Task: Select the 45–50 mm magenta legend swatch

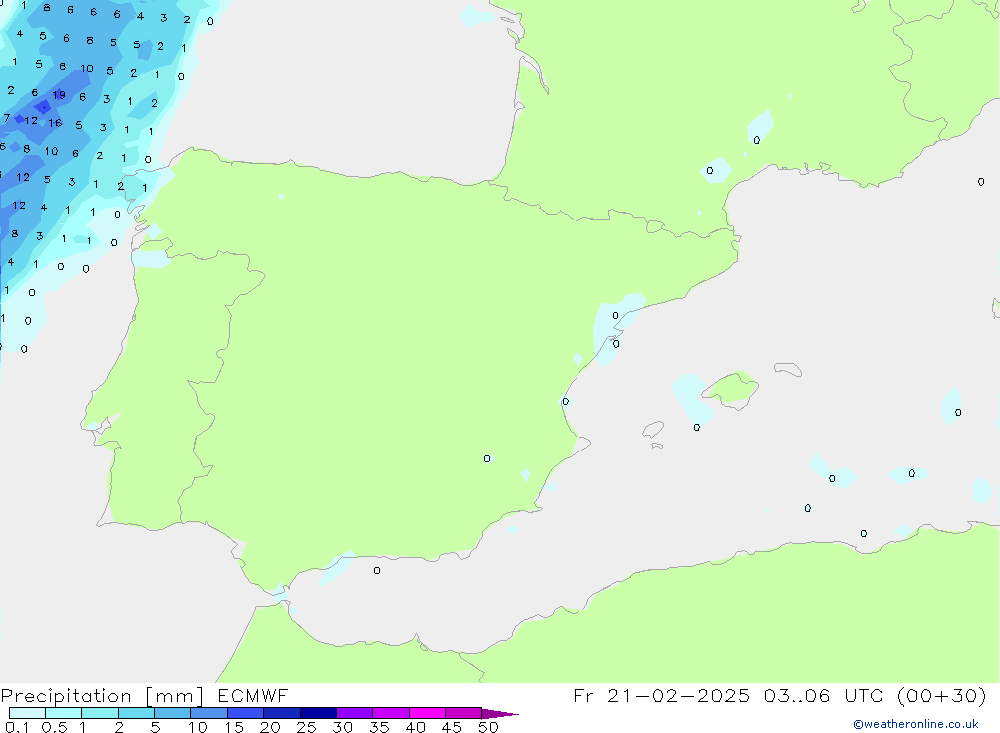Action: coord(463,713)
